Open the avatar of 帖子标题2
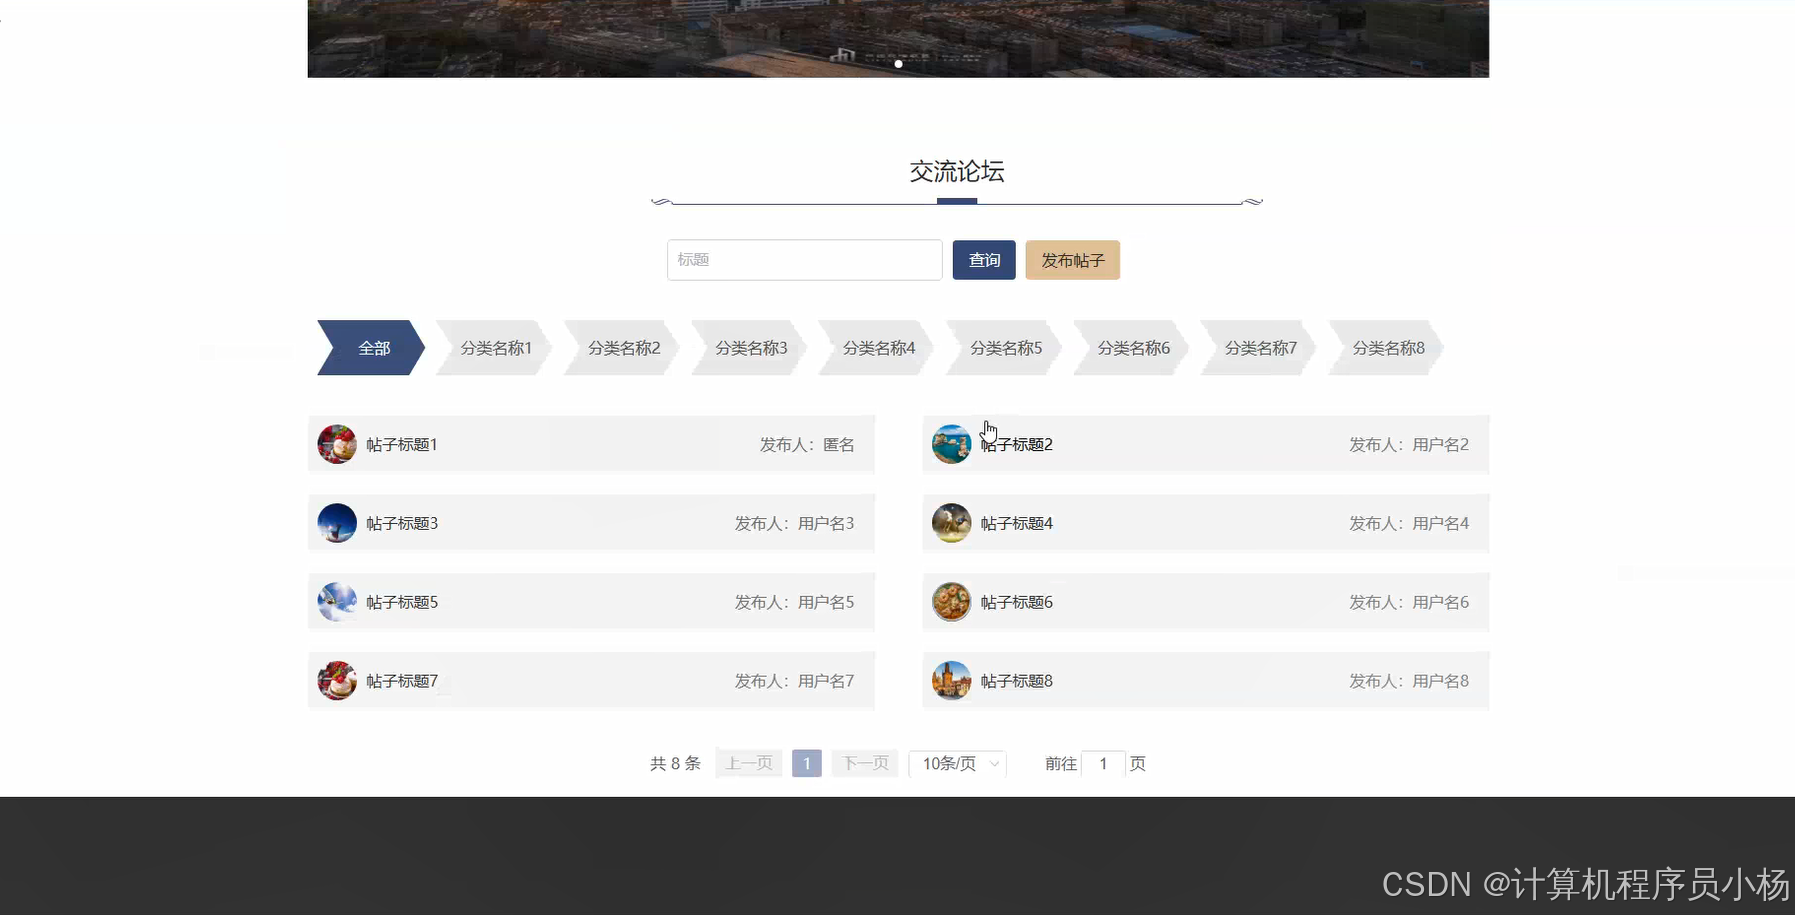1795x915 pixels. tap(951, 444)
